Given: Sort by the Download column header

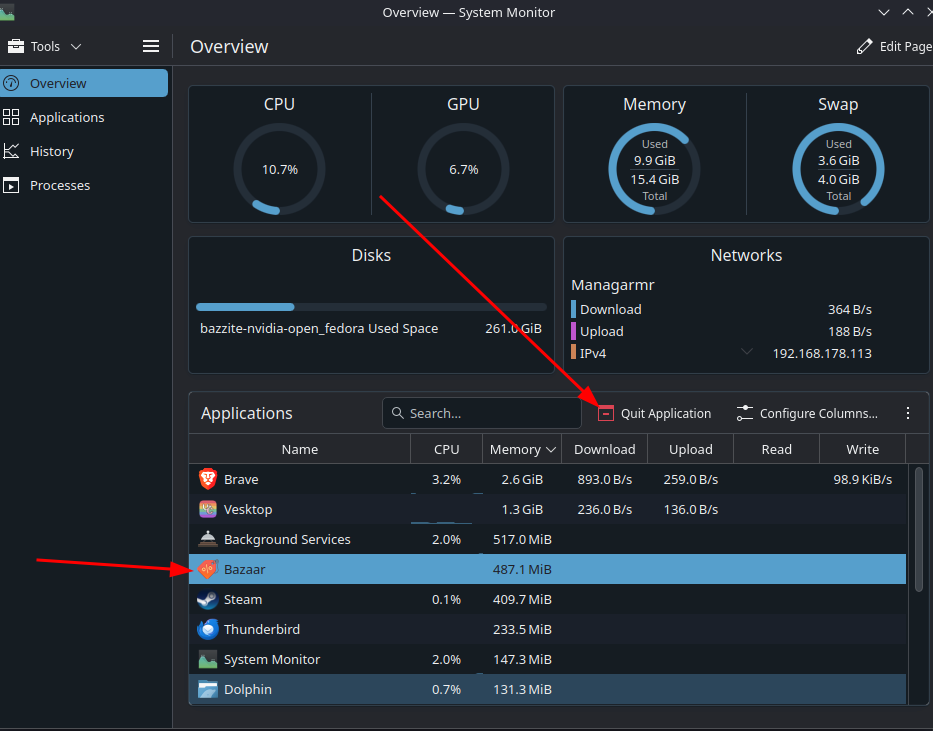Looking at the screenshot, I should coord(605,449).
